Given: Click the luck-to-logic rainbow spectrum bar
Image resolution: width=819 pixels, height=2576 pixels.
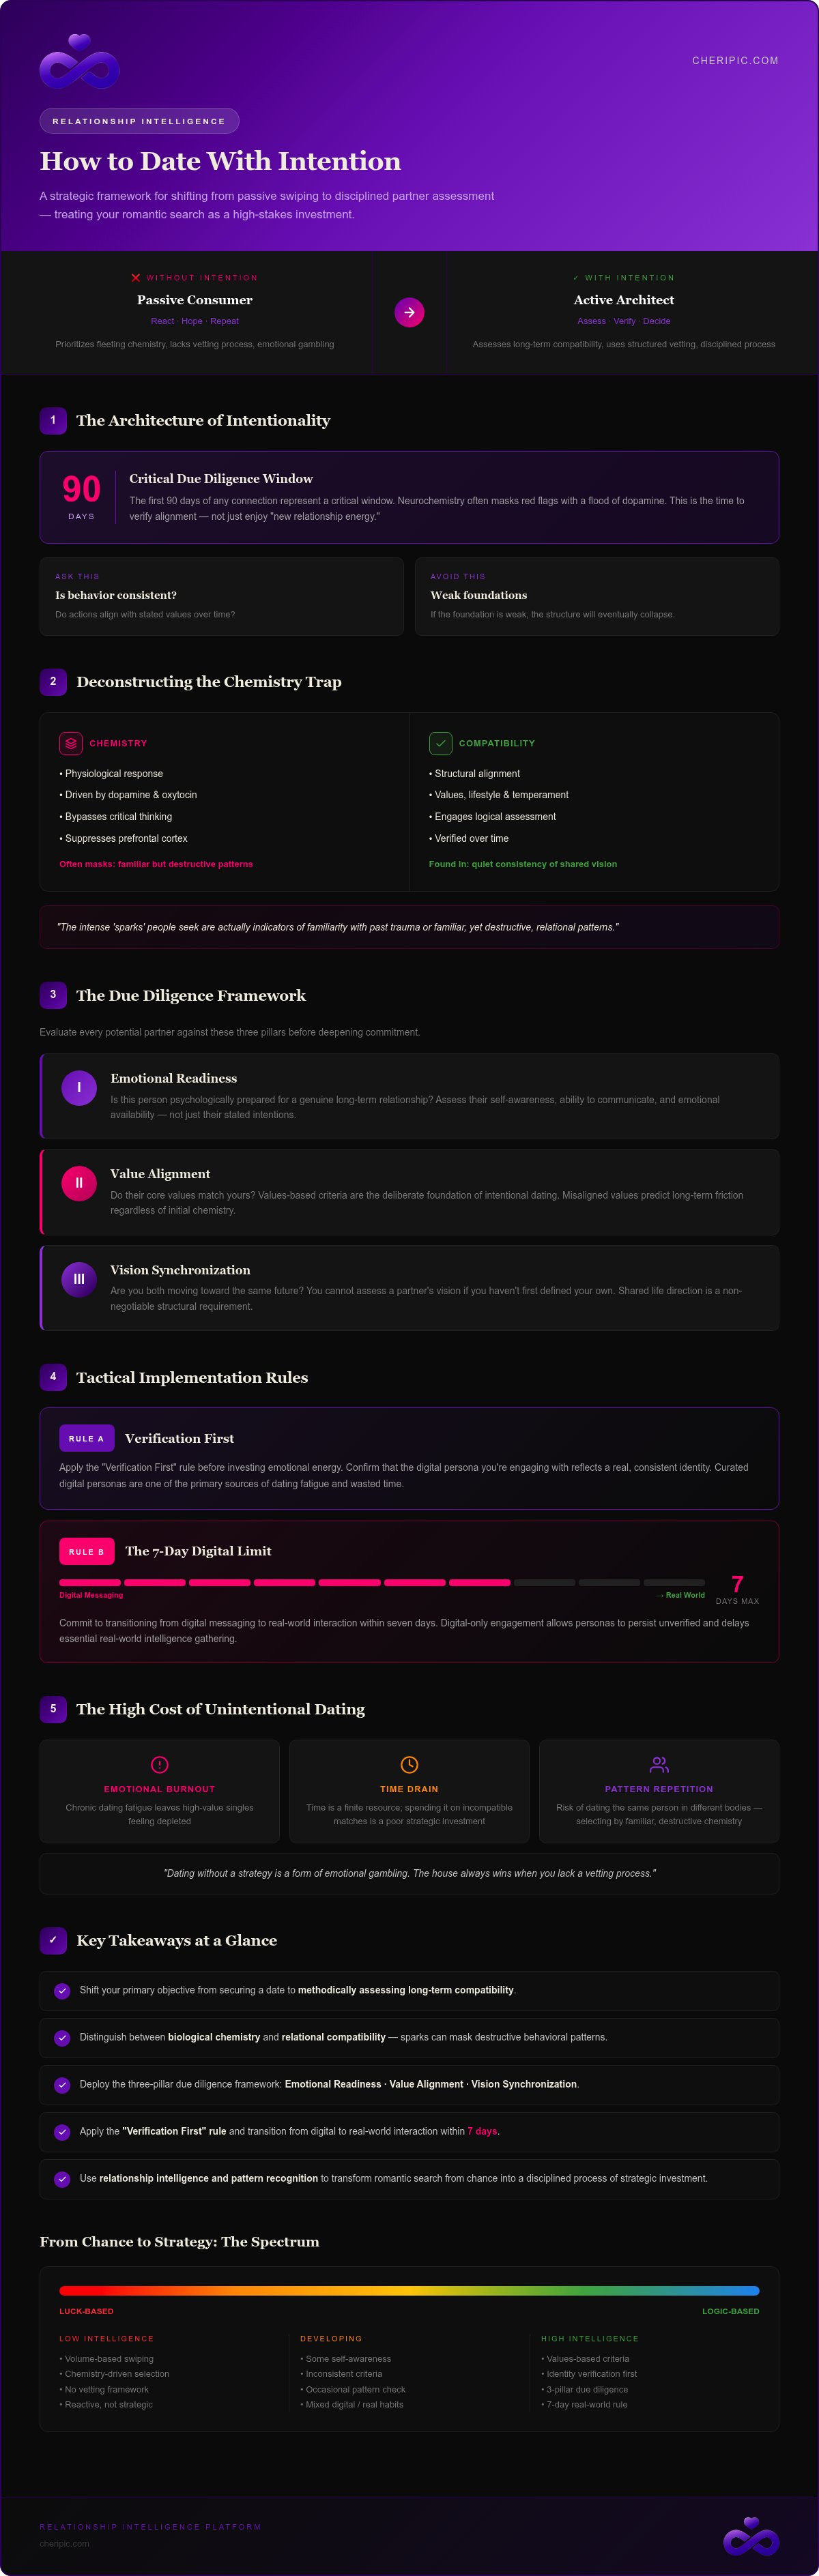Looking at the screenshot, I should click(409, 2290).
